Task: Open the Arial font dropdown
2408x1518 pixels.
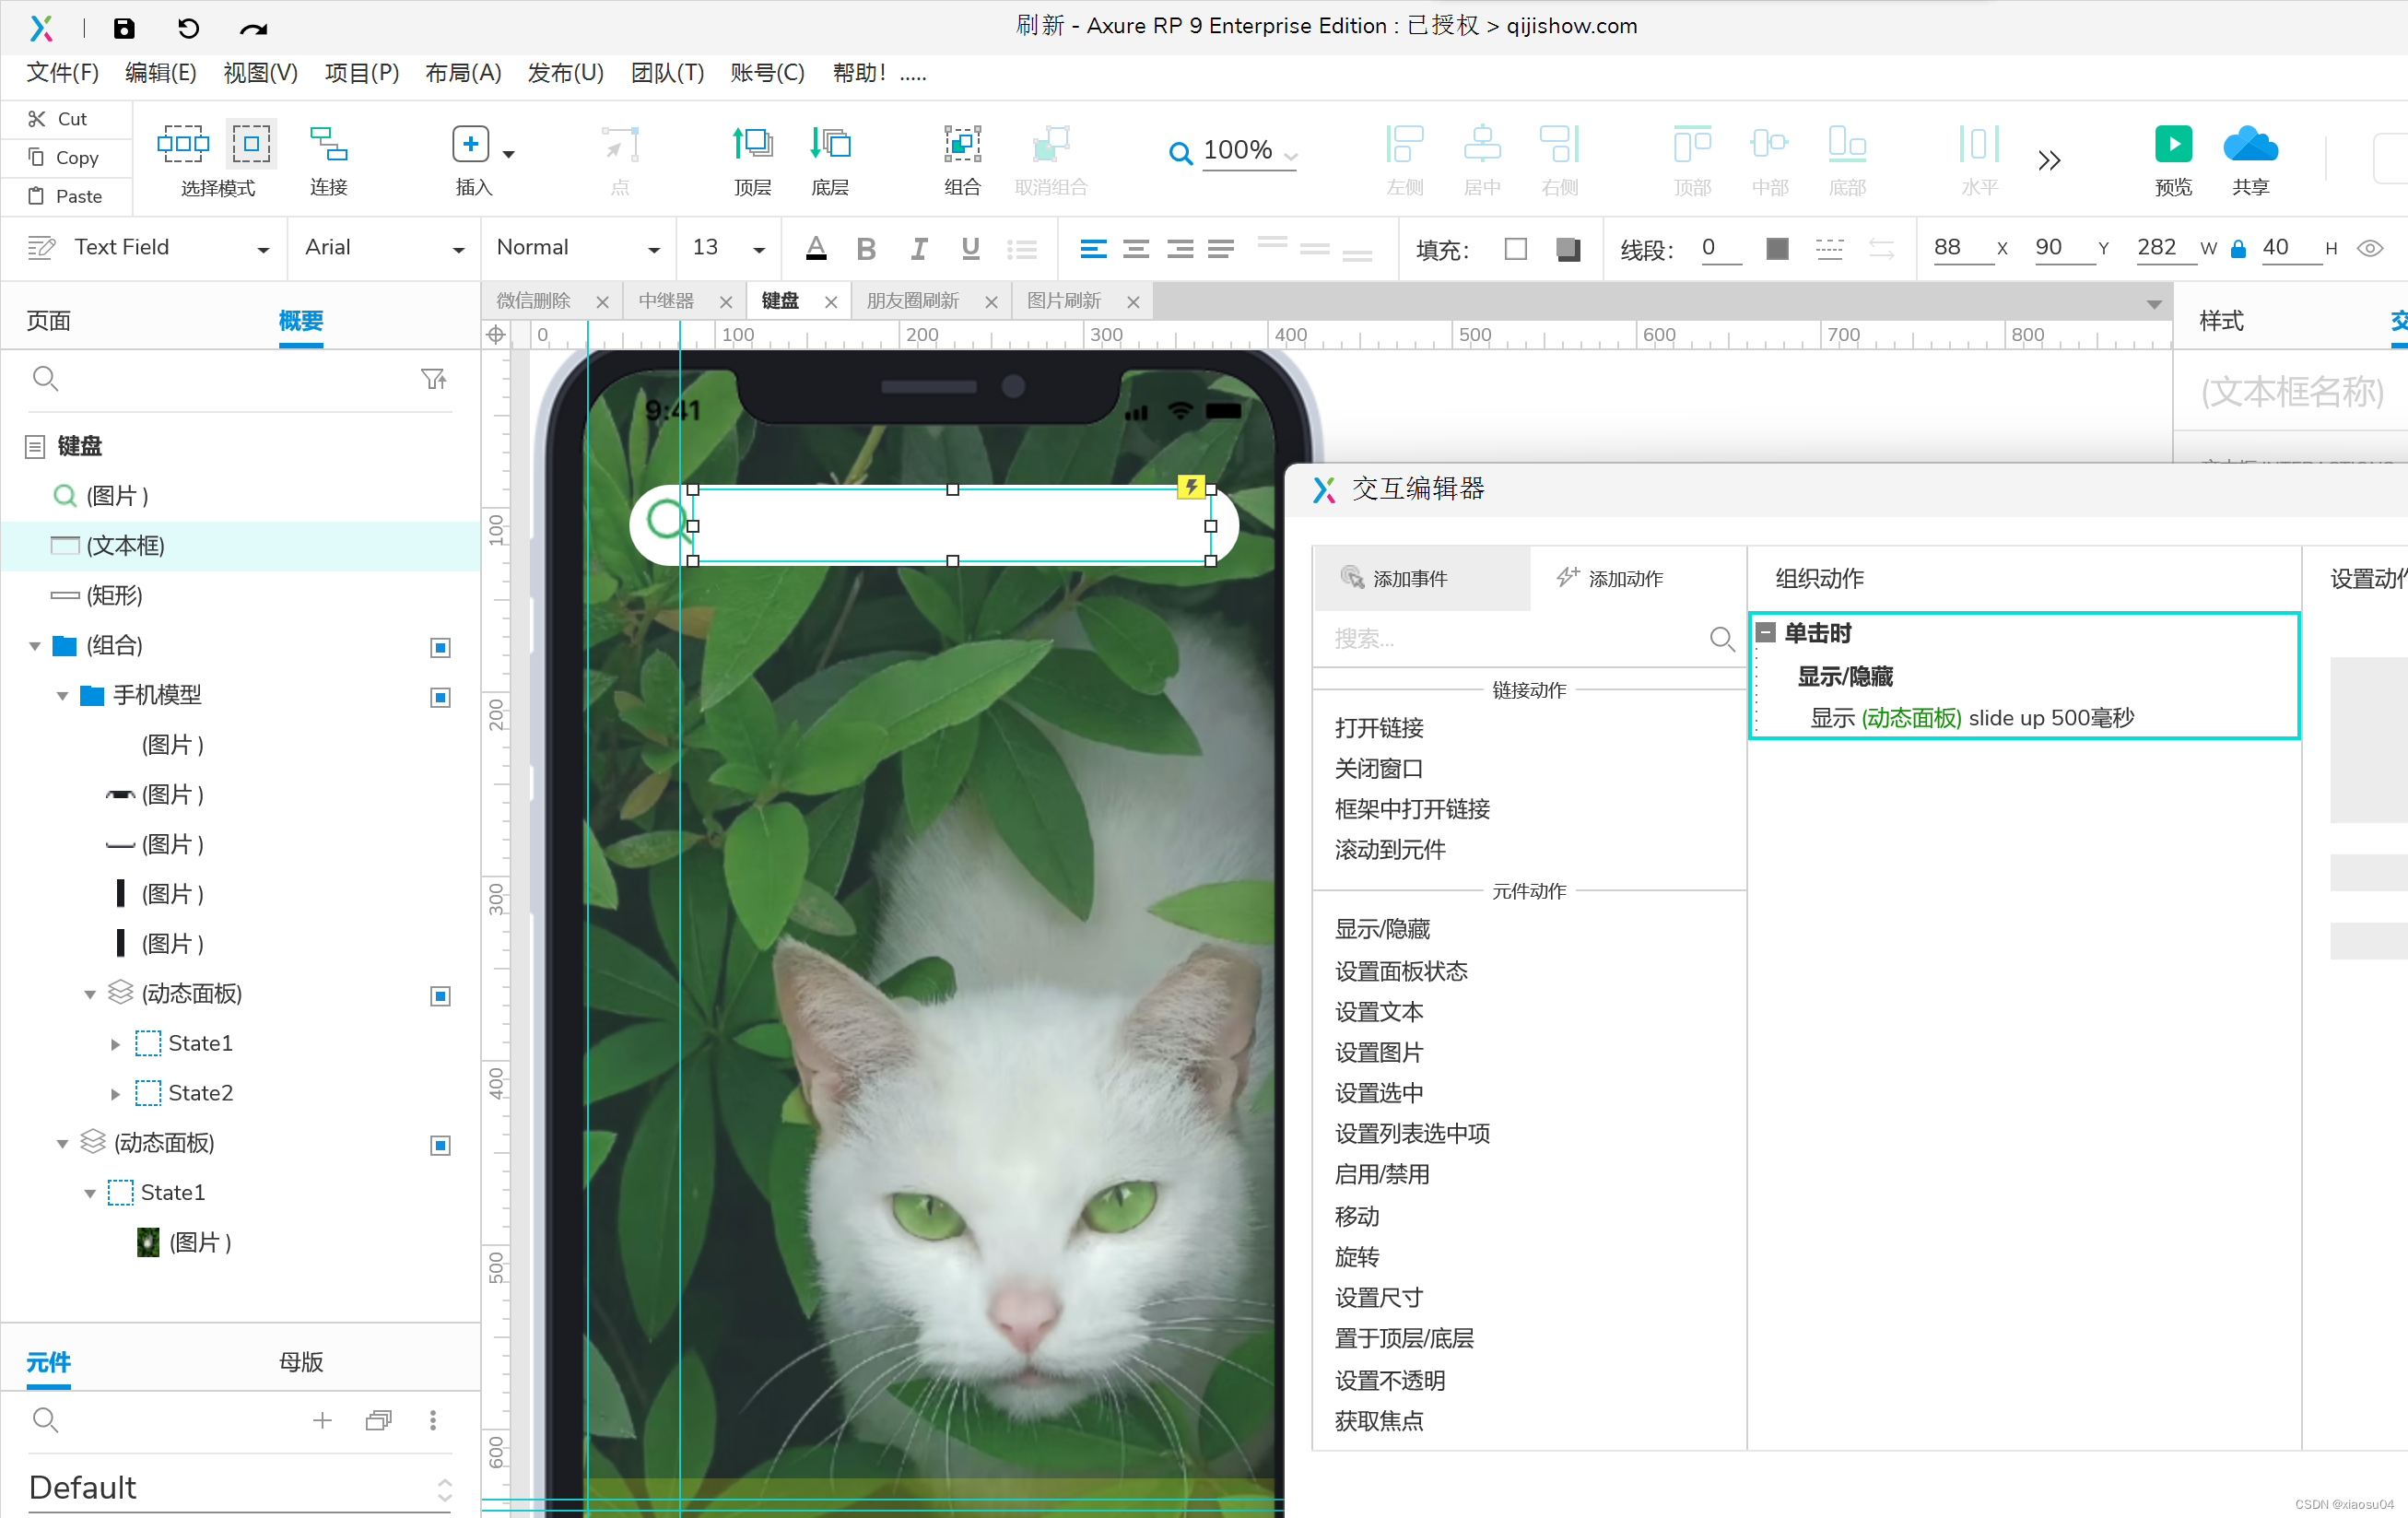Action: coord(459,250)
